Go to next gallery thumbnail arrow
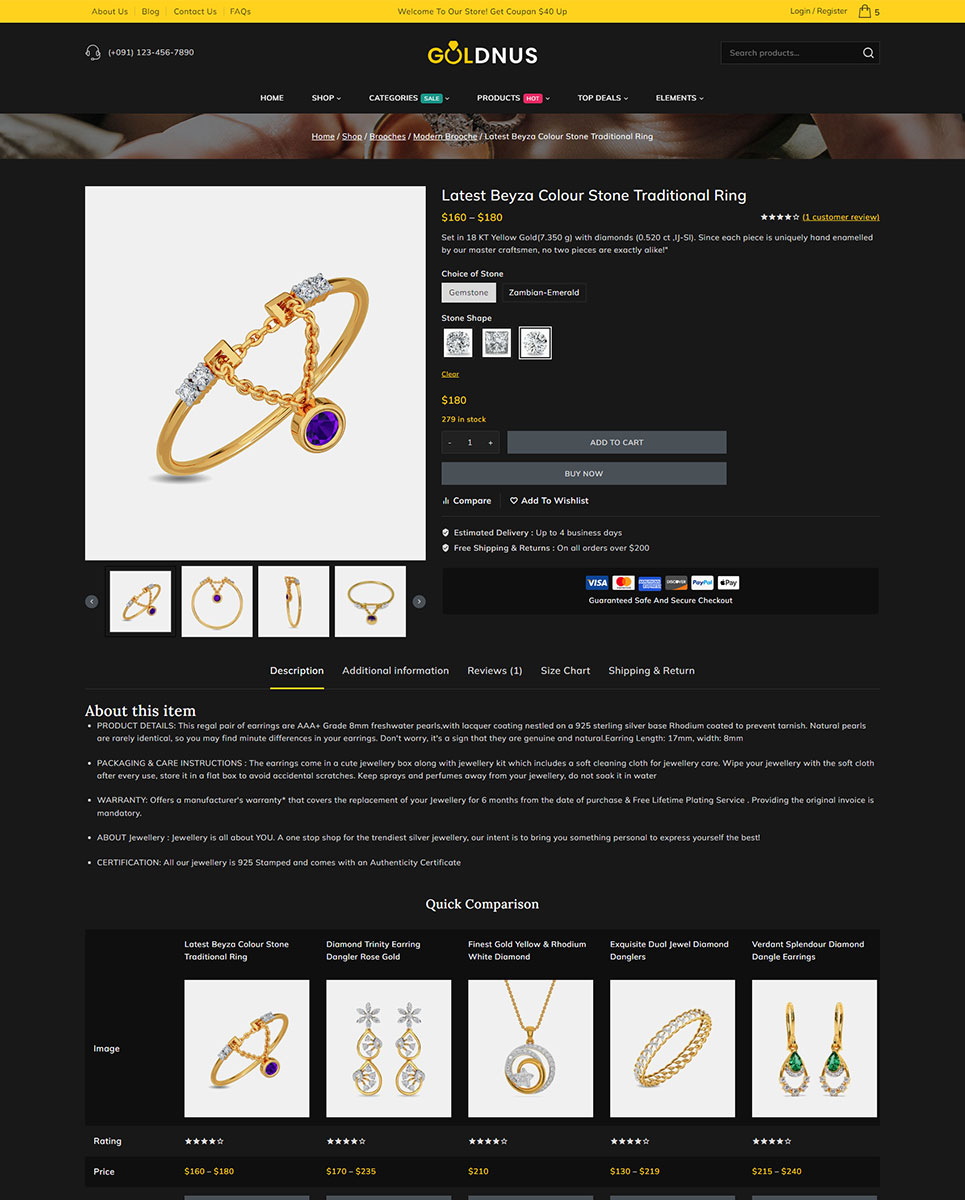 coord(419,601)
